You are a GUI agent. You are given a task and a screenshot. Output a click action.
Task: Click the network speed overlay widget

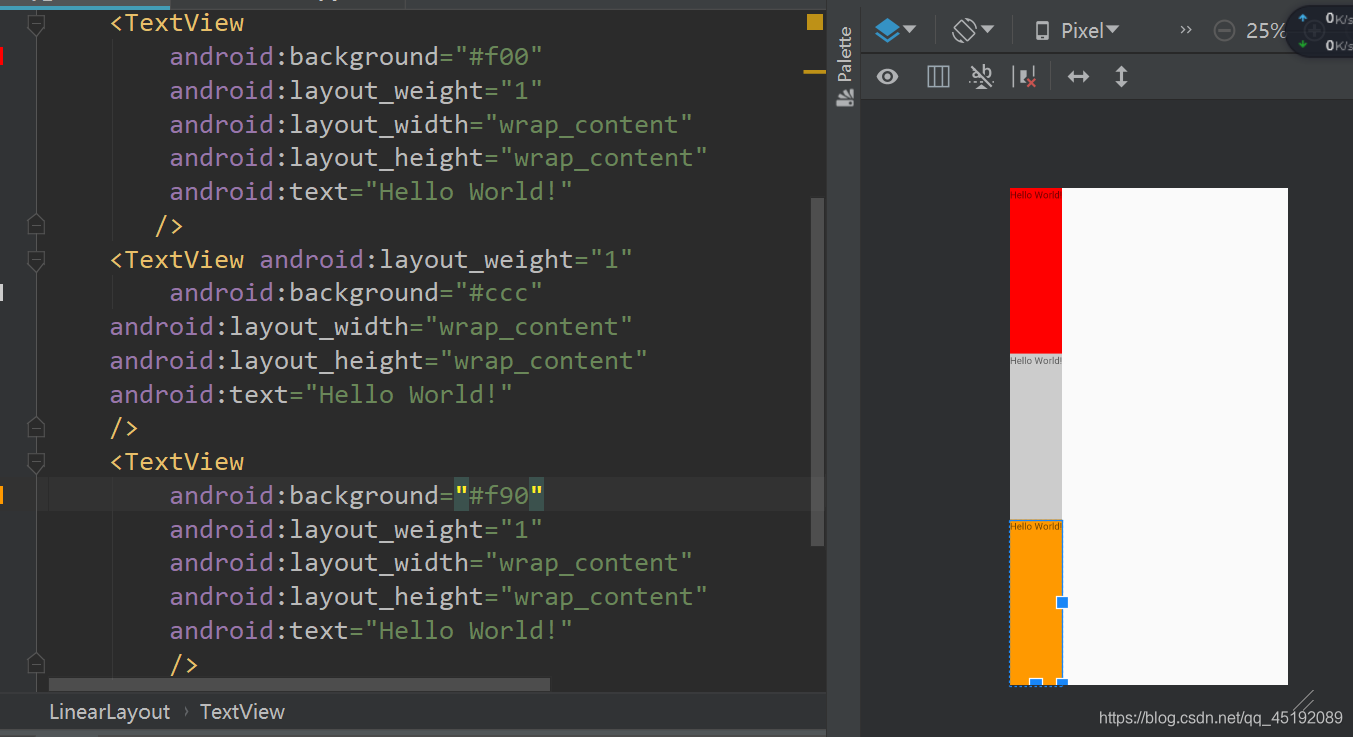coord(1319,31)
